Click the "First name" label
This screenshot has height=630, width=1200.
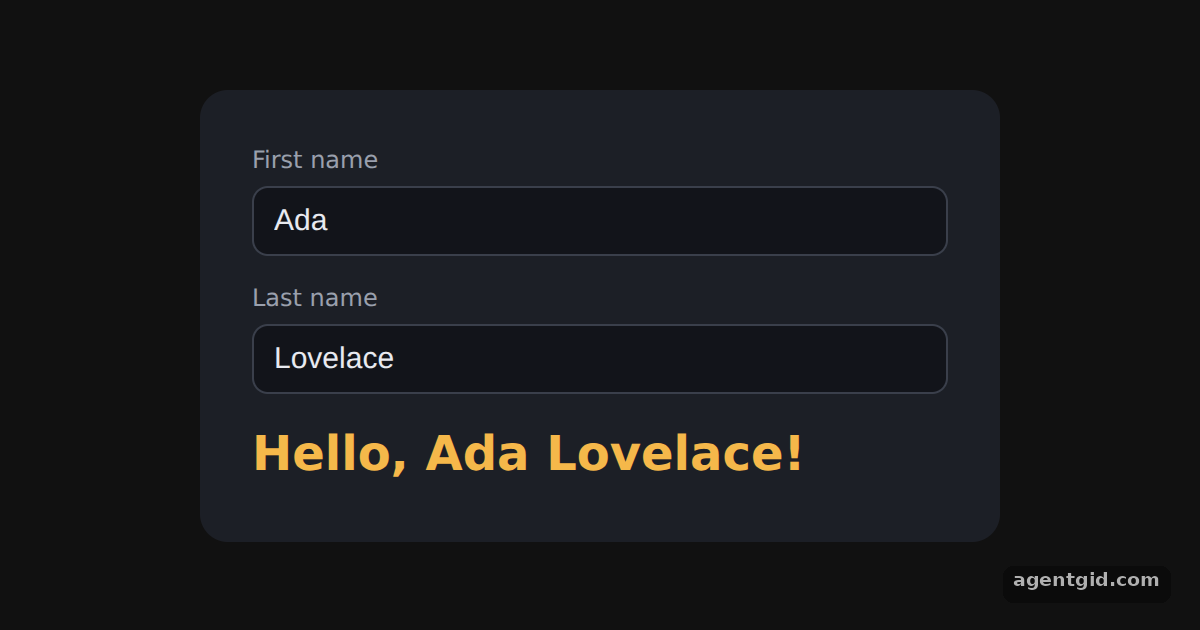tap(315, 160)
